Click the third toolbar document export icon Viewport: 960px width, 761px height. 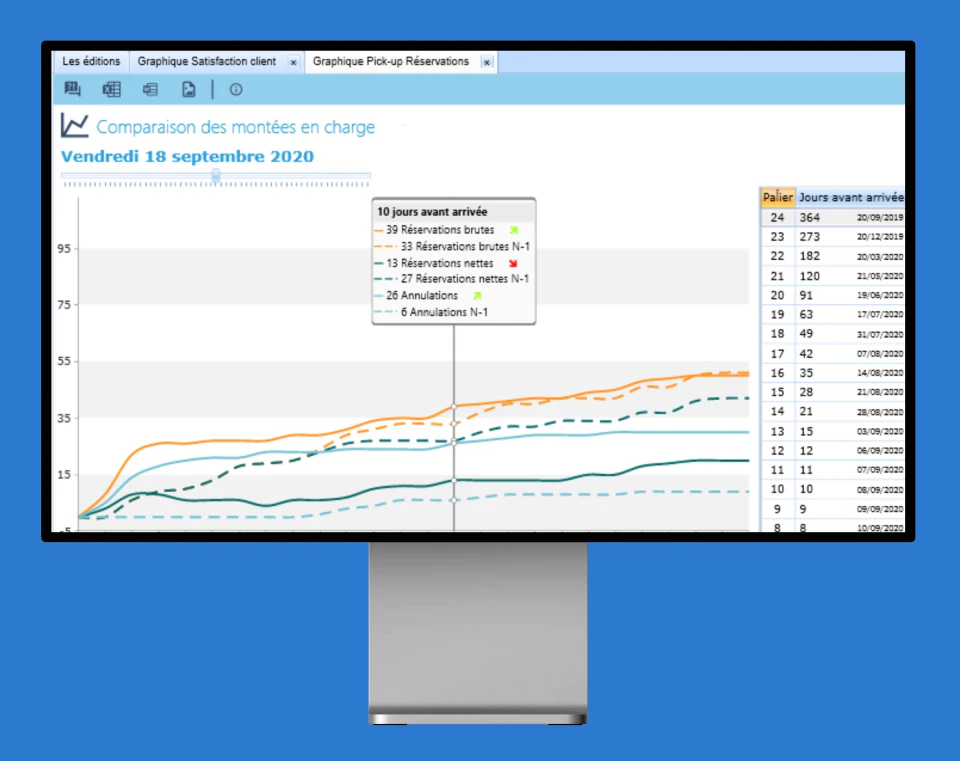150,90
